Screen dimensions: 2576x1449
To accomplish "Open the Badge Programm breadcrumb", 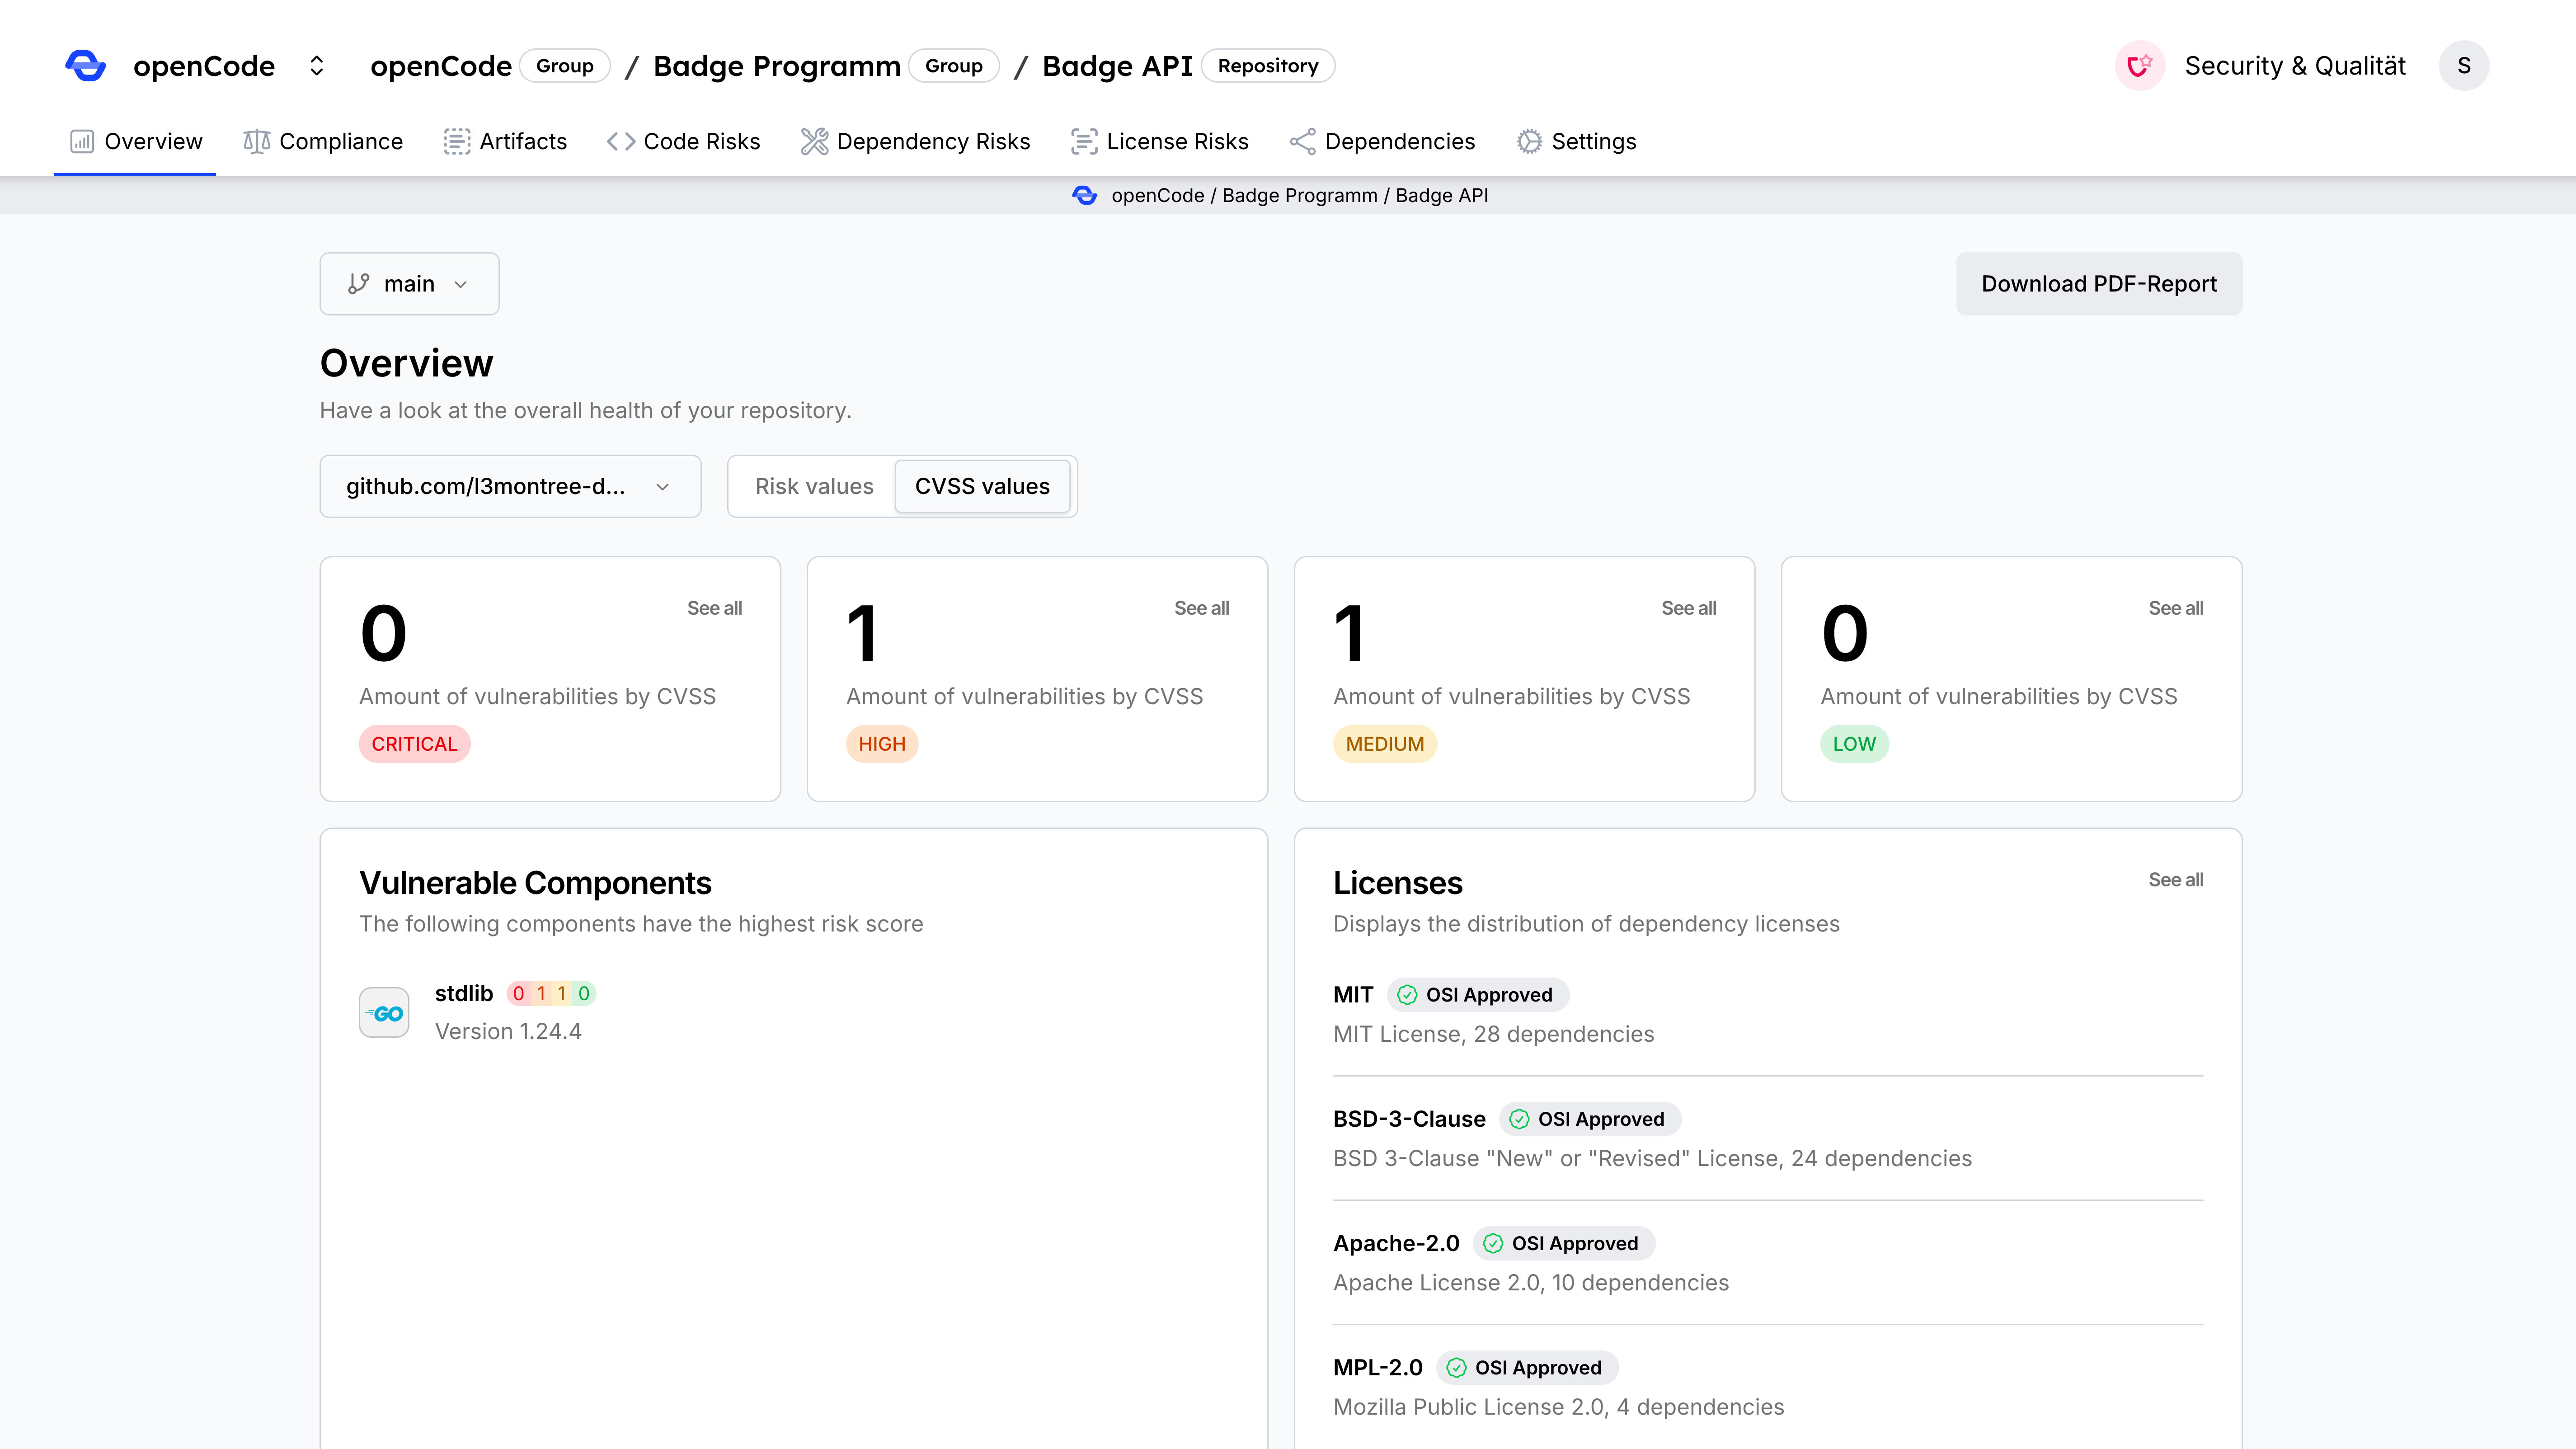I will [x=777, y=66].
